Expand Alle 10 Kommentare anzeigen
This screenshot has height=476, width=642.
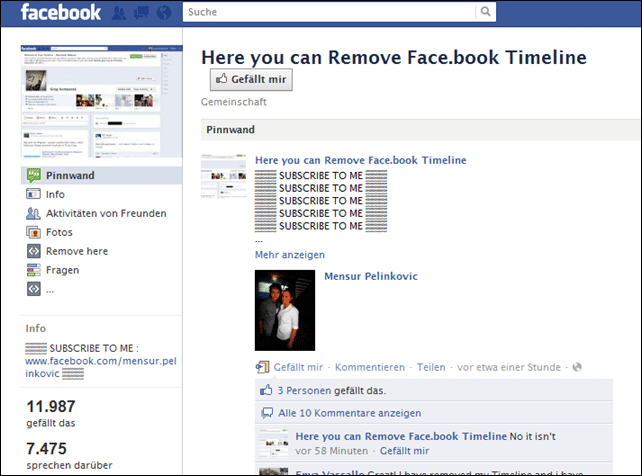click(x=350, y=413)
